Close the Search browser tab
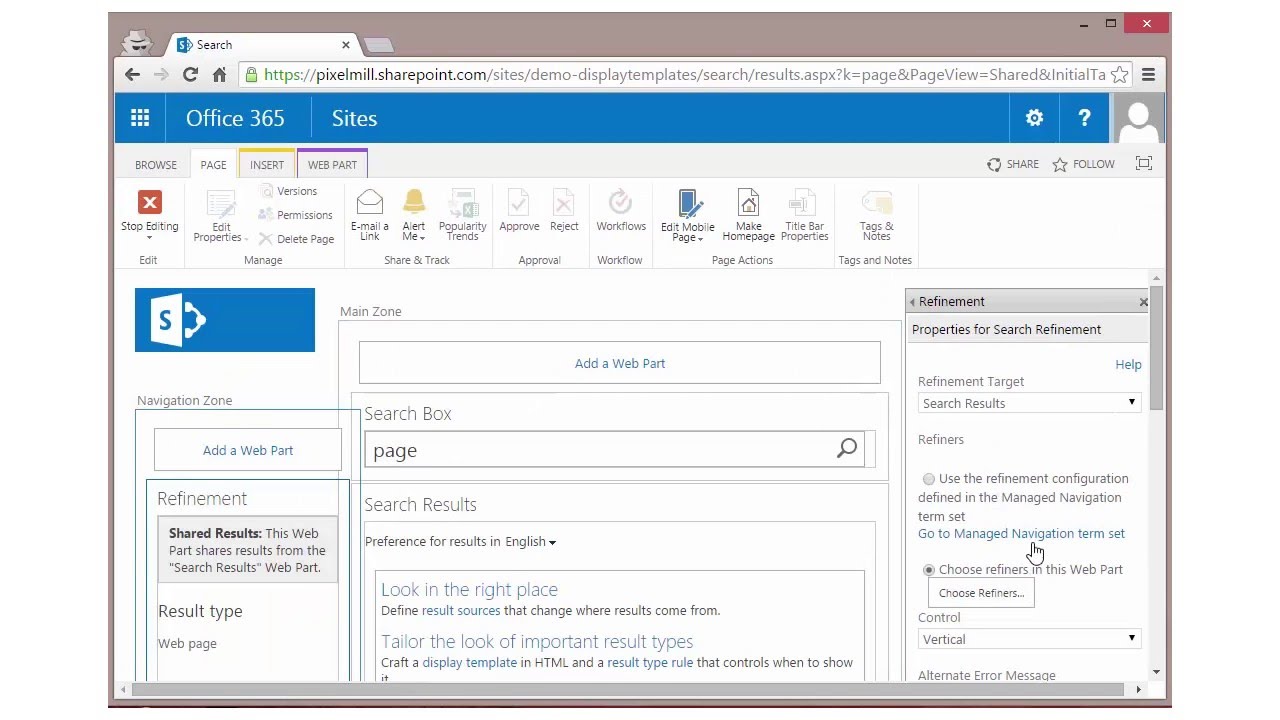 click(x=346, y=45)
